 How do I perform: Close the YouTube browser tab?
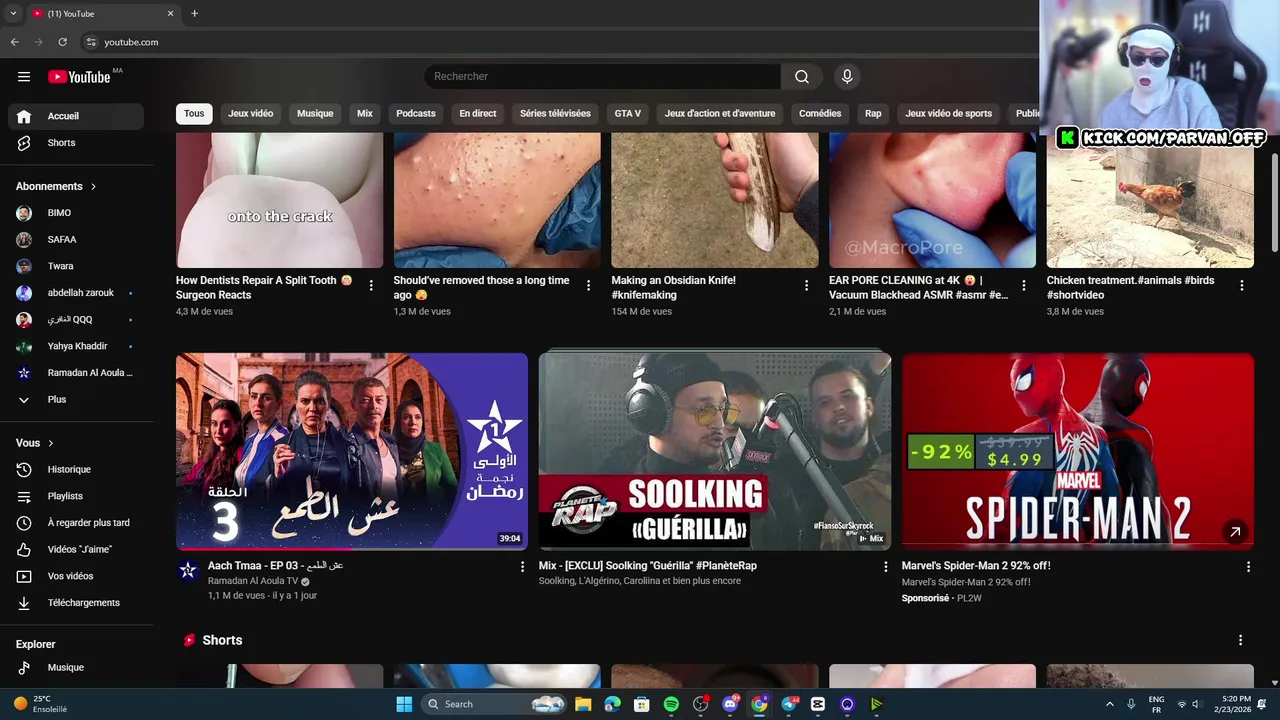170,13
